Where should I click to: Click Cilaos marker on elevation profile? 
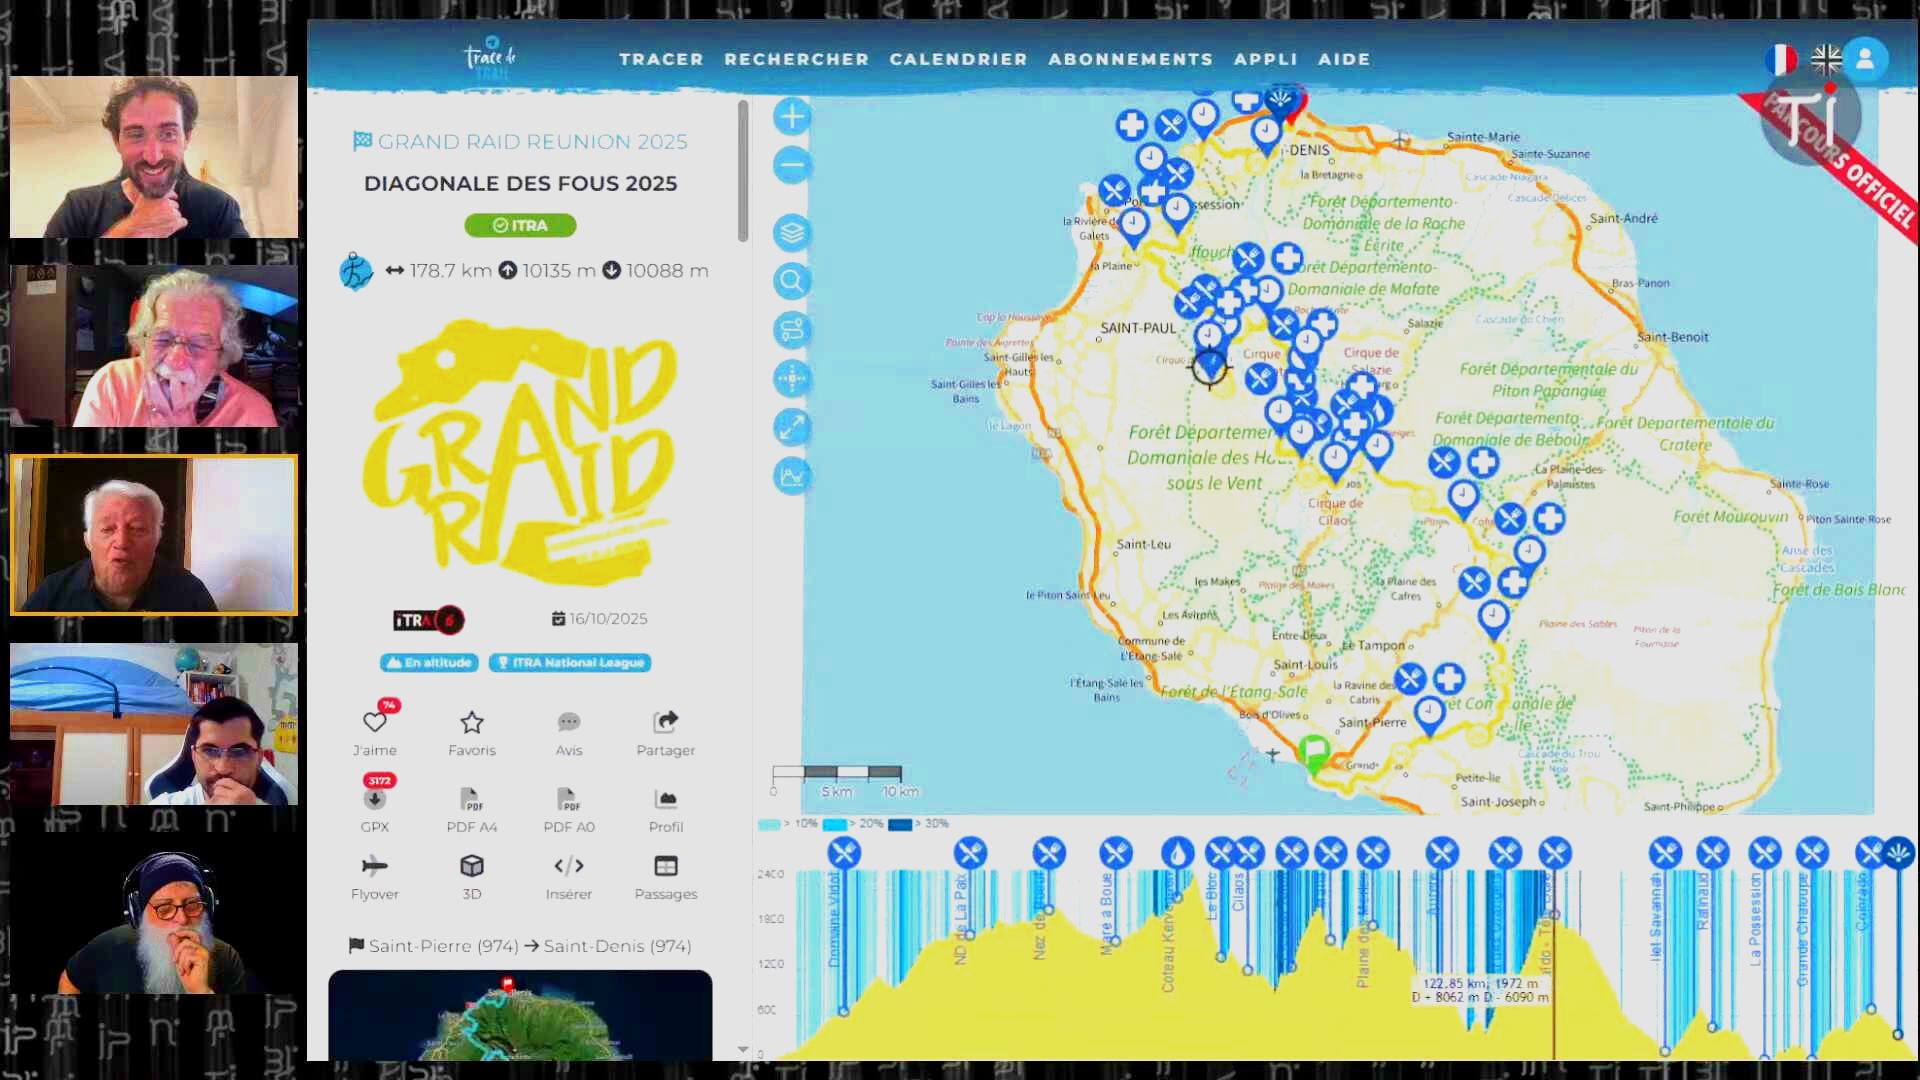pyautogui.click(x=1248, y=853)
